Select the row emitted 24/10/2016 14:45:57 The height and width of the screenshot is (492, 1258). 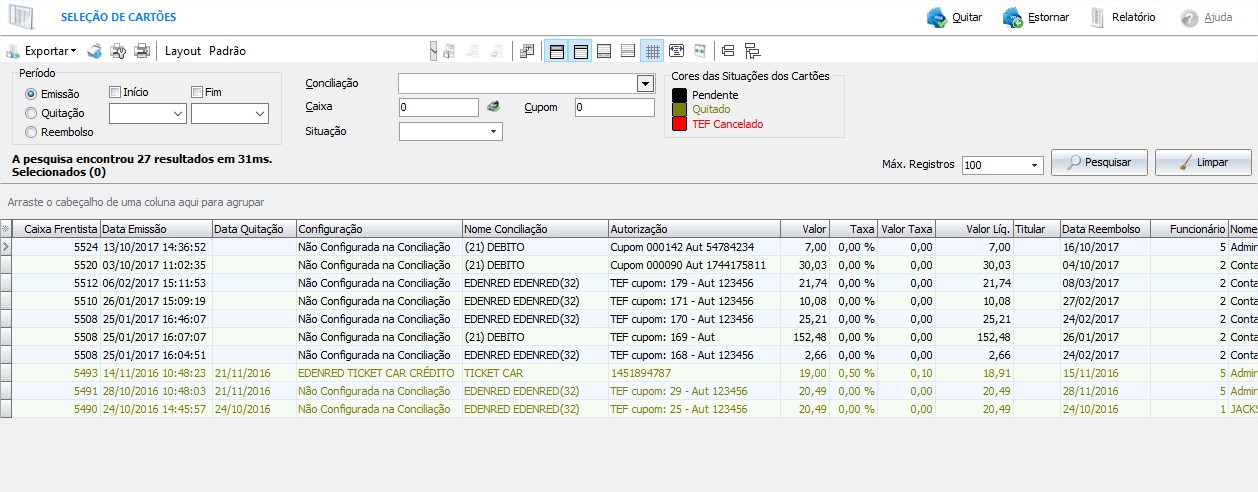(x=629, y=408)
